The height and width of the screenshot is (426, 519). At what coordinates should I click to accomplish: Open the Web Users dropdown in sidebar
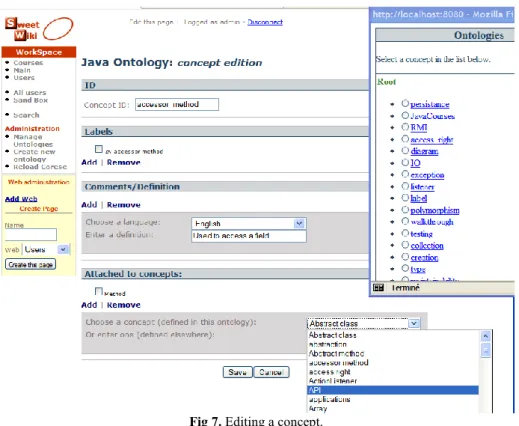(x=63, y=249)
